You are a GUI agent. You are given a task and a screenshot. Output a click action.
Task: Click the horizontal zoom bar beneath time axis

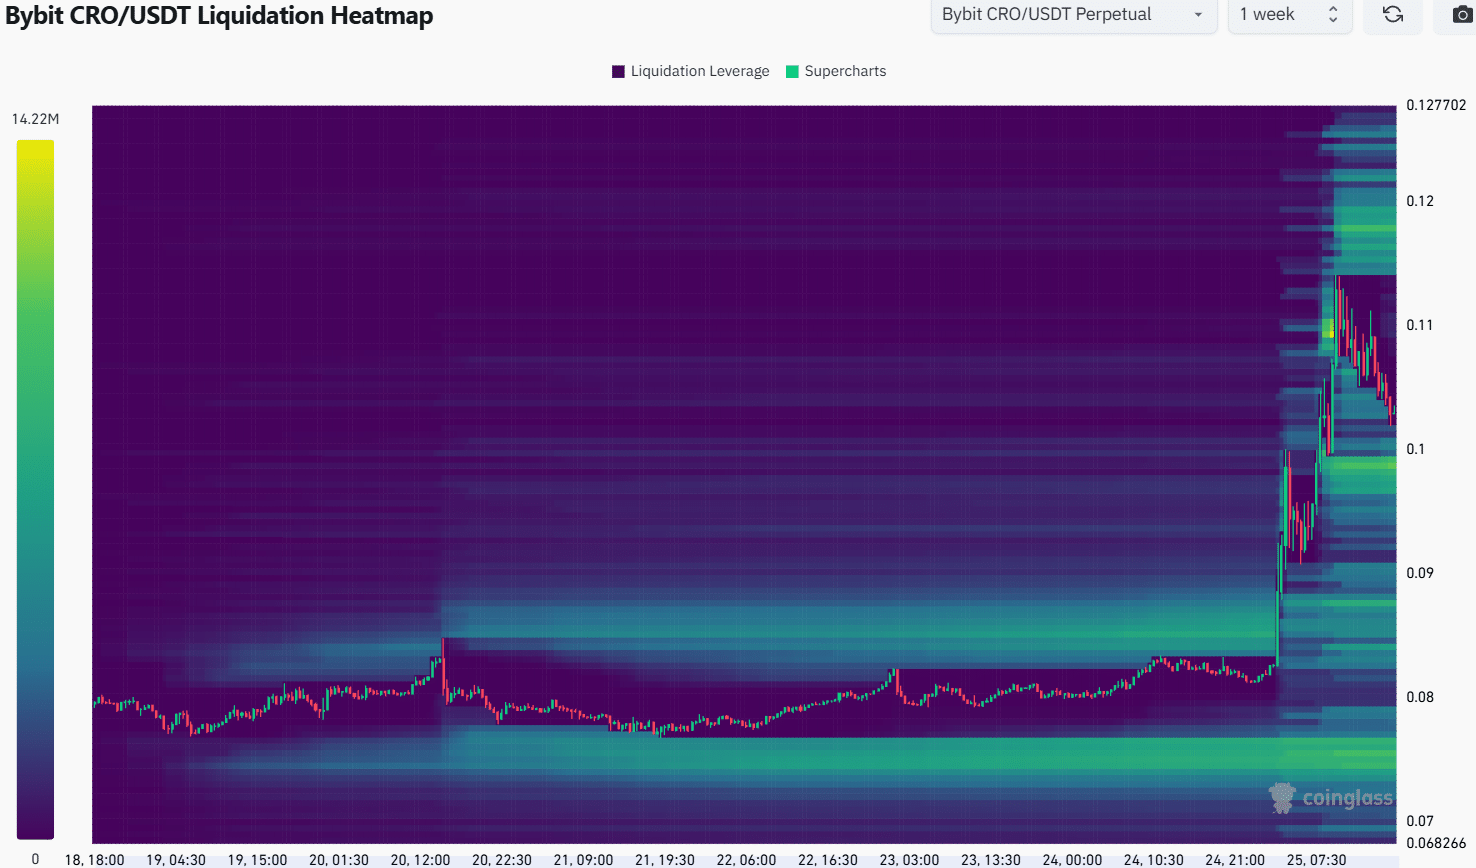pyautogui.click(x=744, y=866)
